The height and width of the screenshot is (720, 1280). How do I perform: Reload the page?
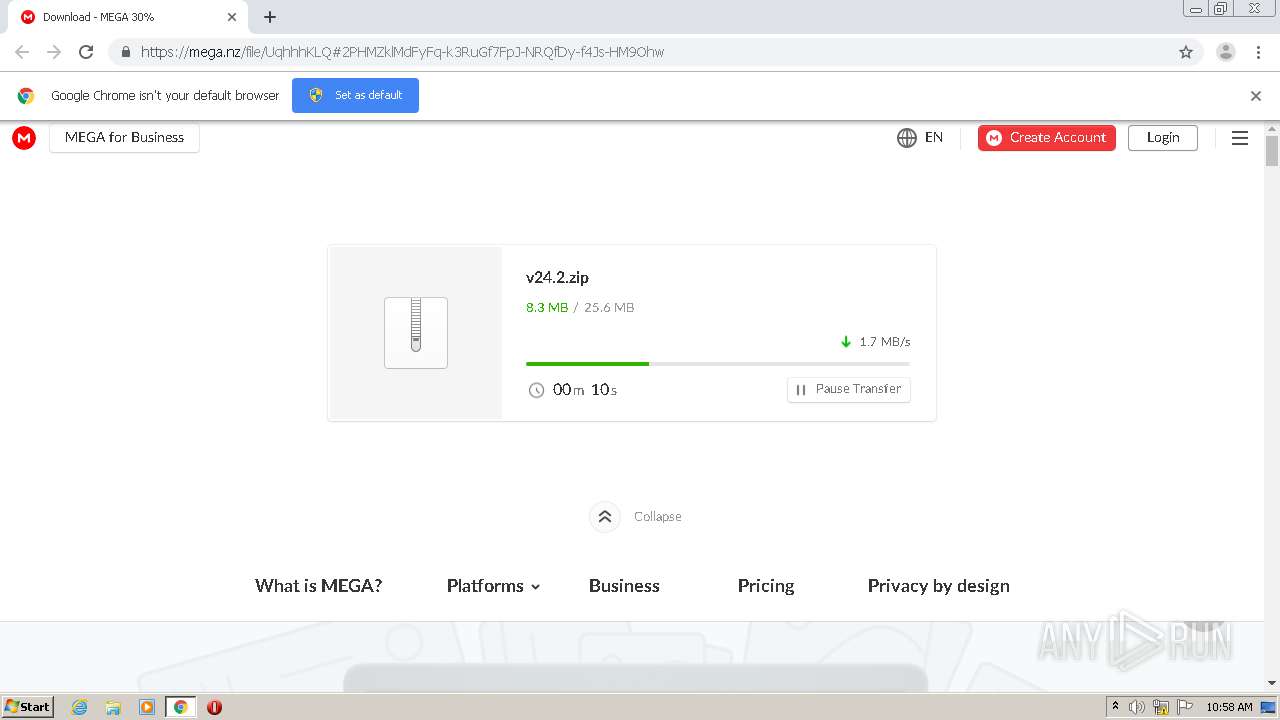(86, 52)
